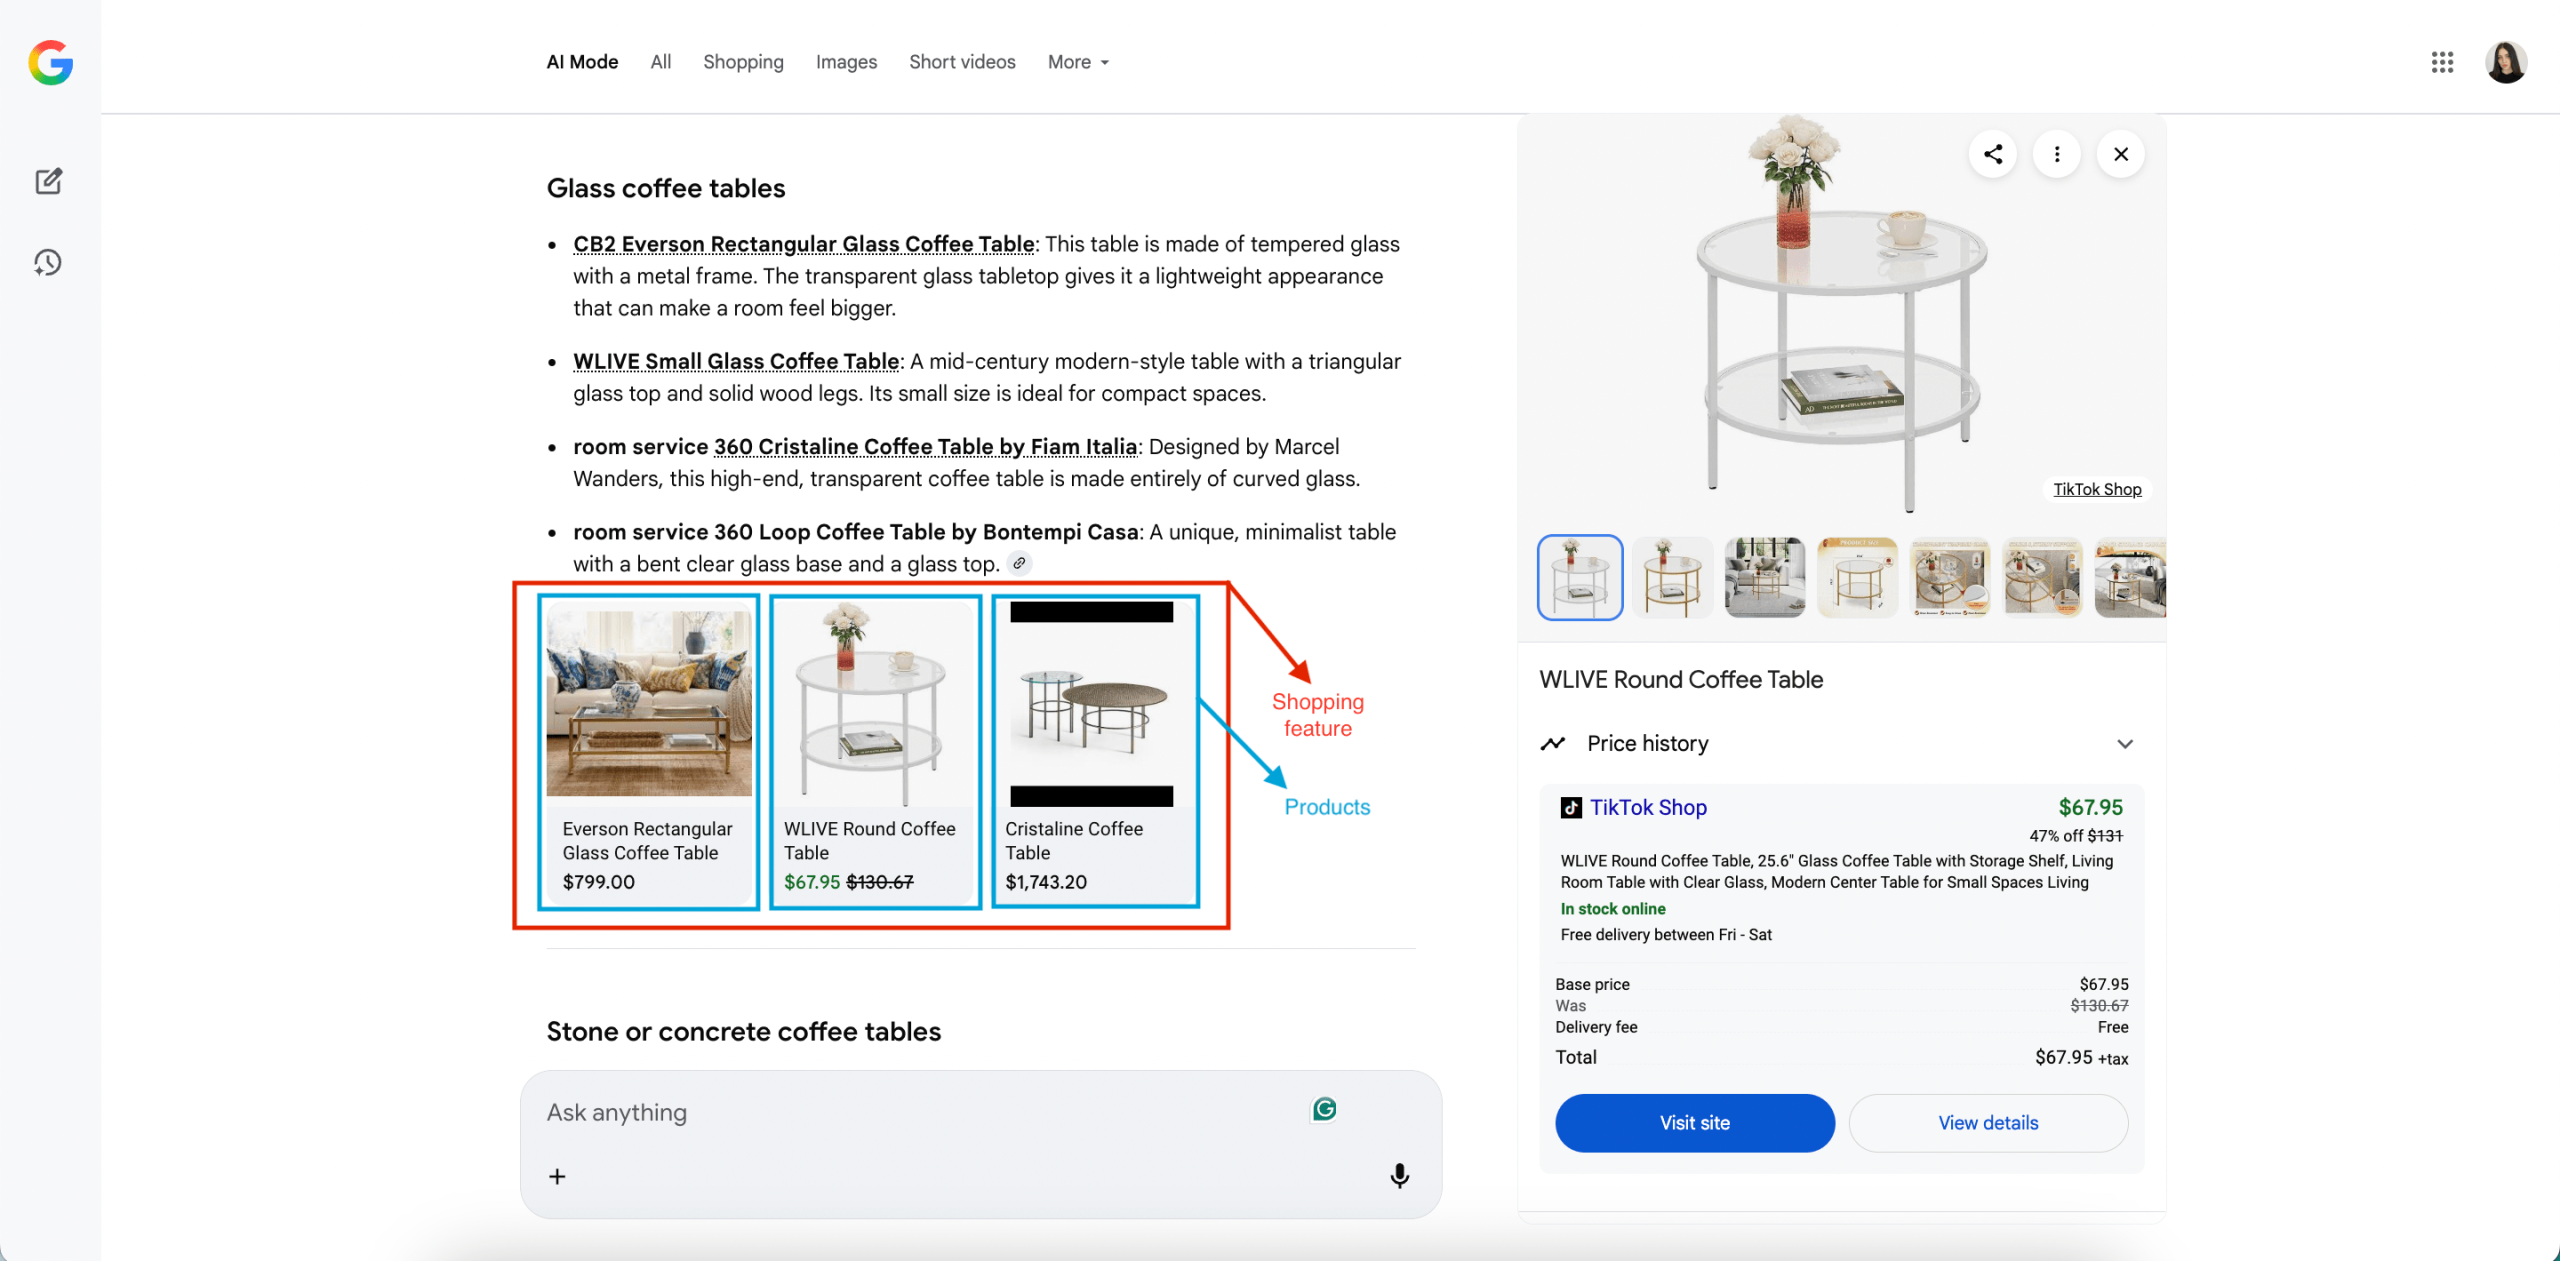Open the new chat compose icon in sidebar
This screenshot has width=2560, height=1261.
(x=48, y=181)
